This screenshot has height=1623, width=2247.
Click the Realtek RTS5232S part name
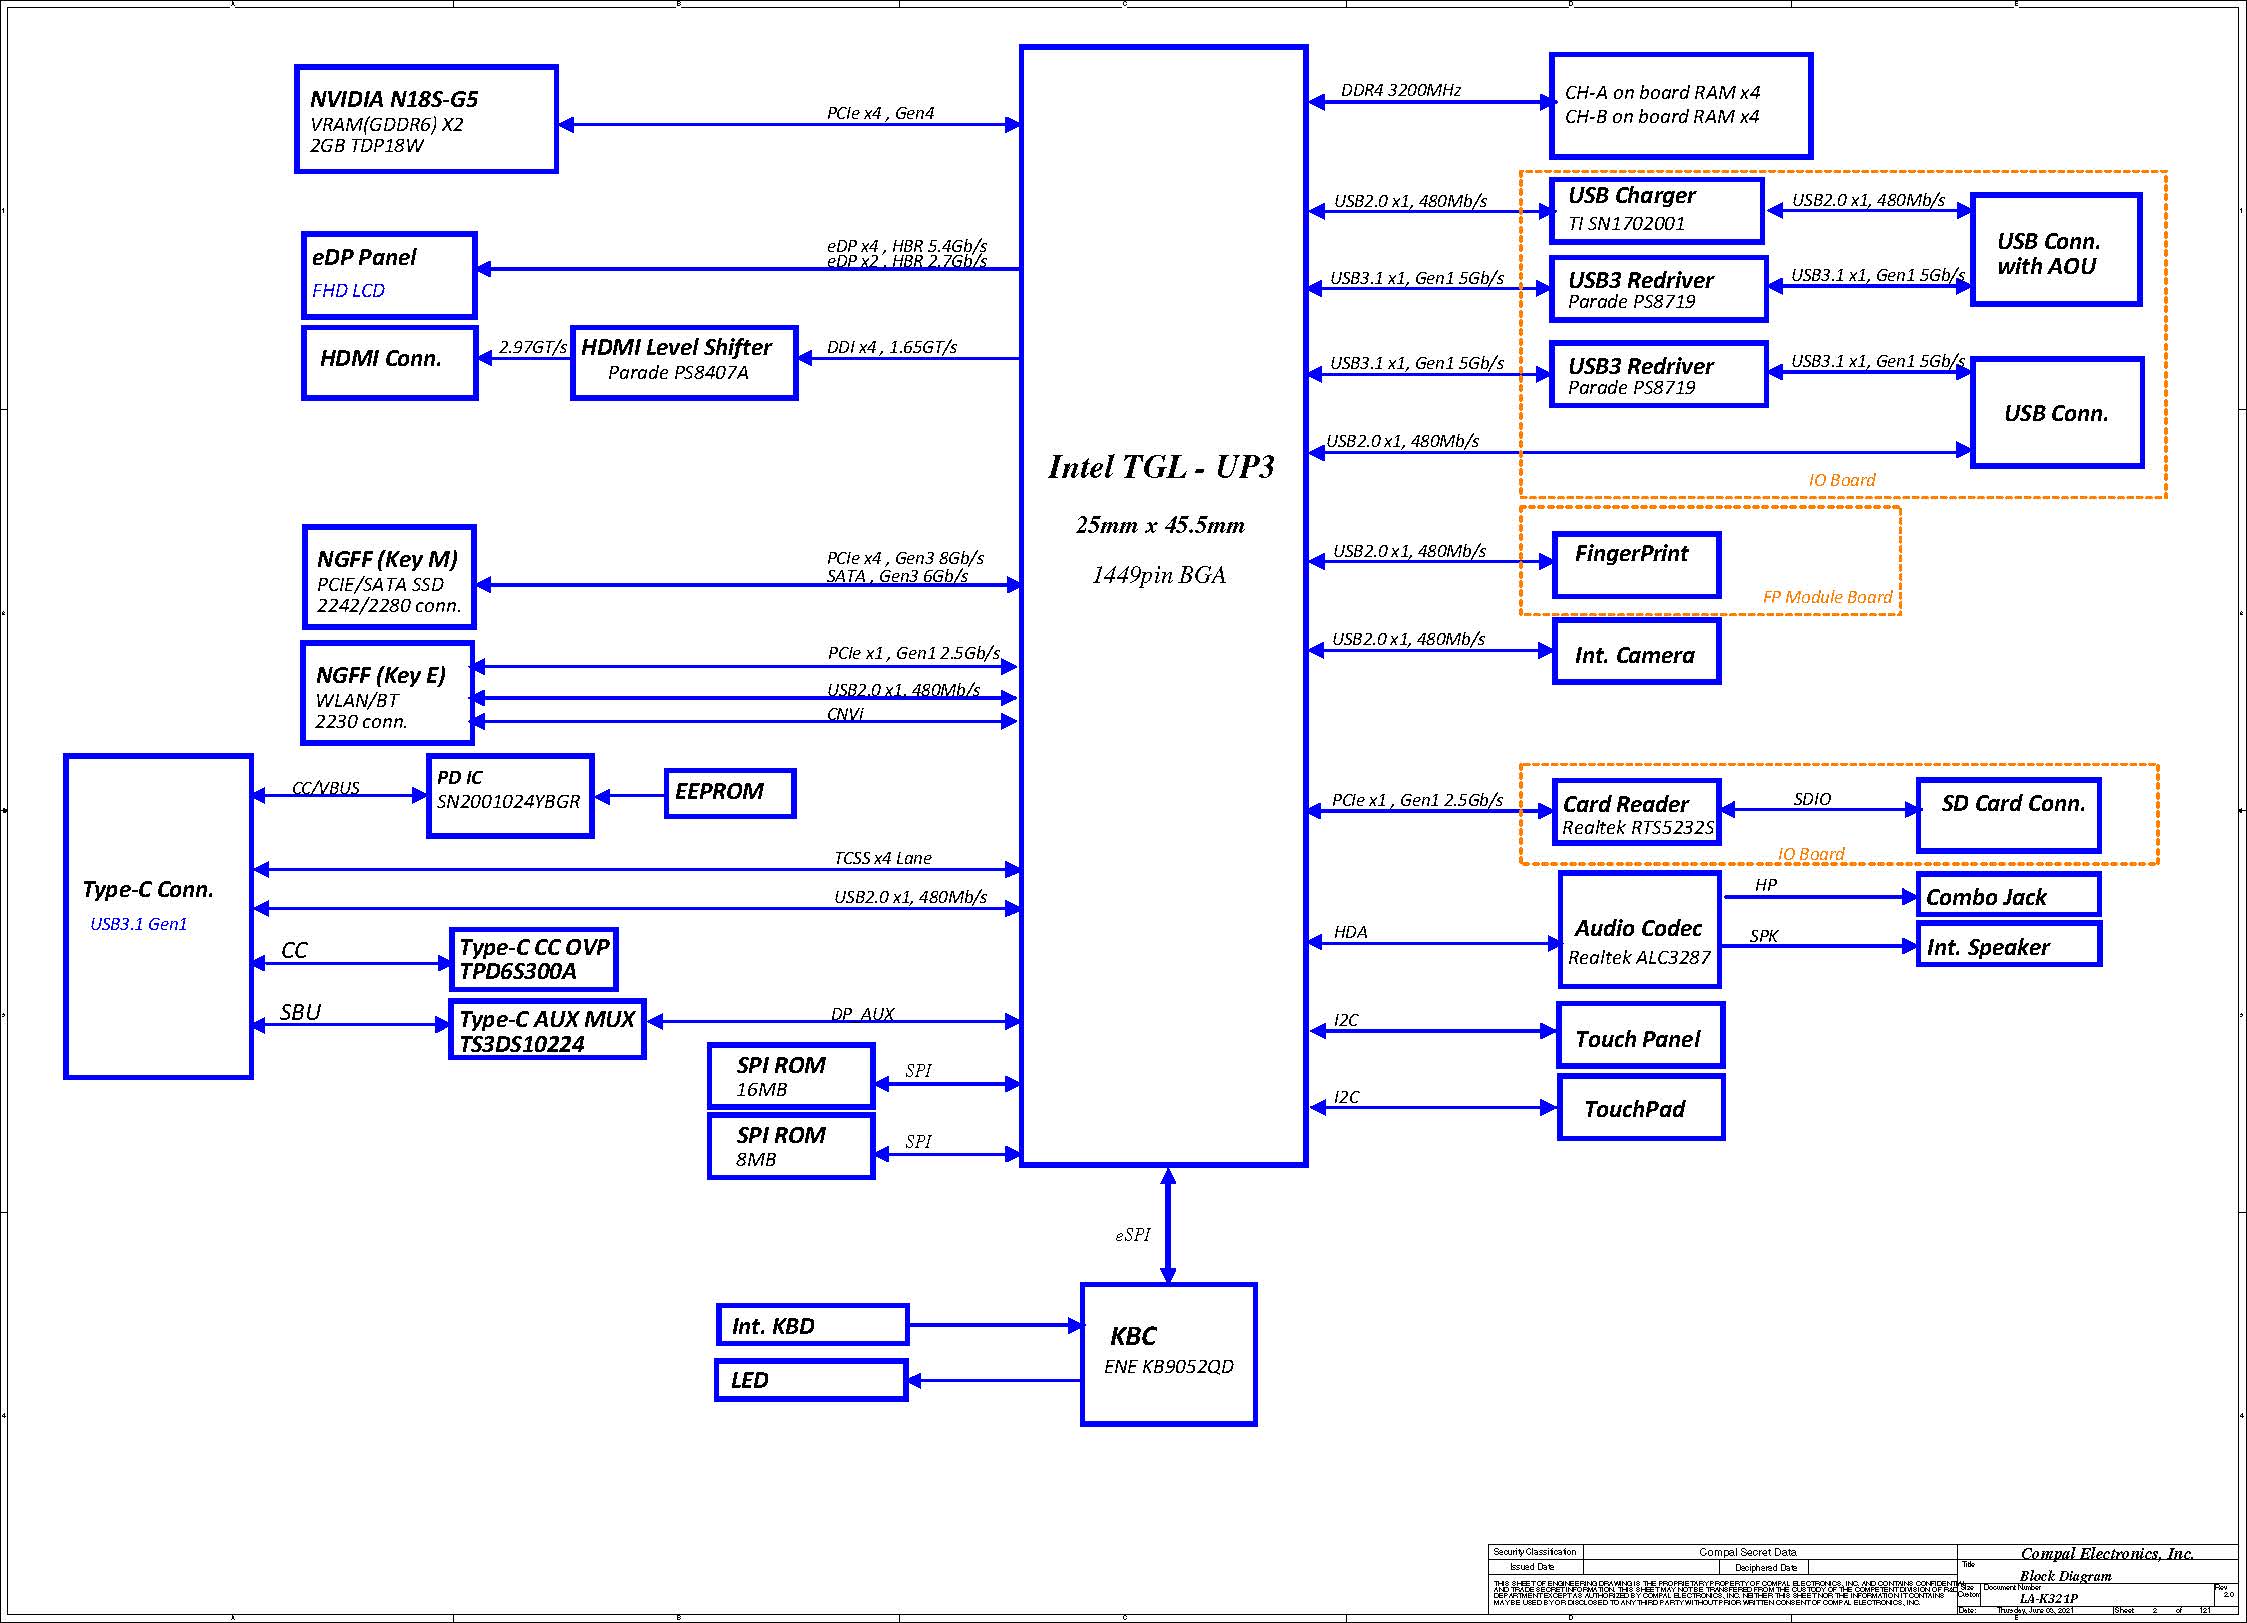[1638, 828]
